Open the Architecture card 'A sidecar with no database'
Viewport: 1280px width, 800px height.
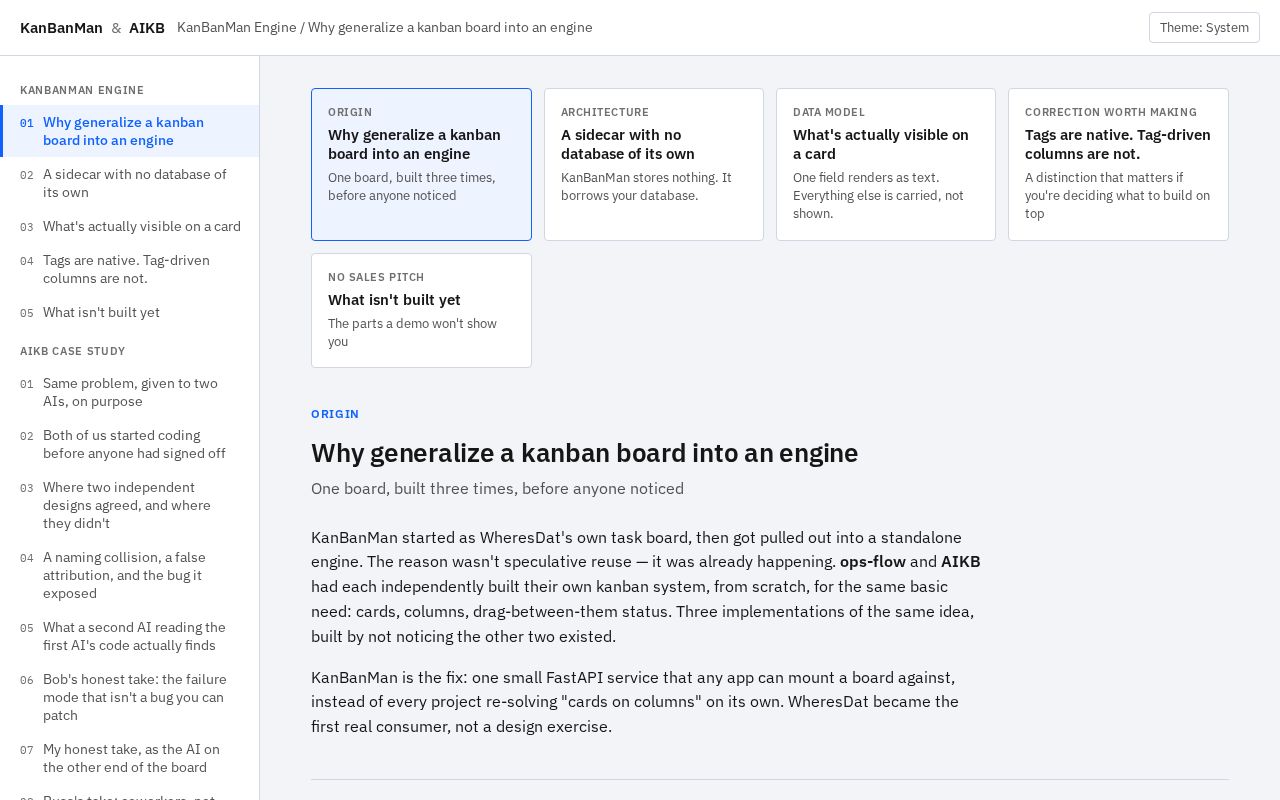[x=654, y=164]
